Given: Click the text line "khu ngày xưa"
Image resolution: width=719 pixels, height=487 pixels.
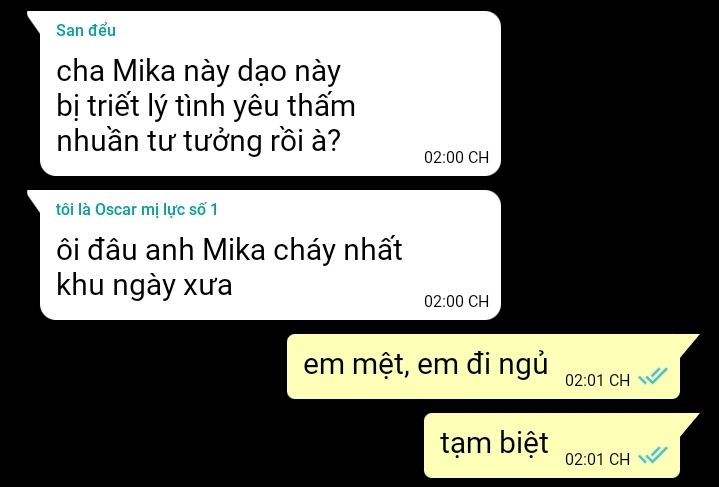Looking at the screenshot, I should [144, 285].
